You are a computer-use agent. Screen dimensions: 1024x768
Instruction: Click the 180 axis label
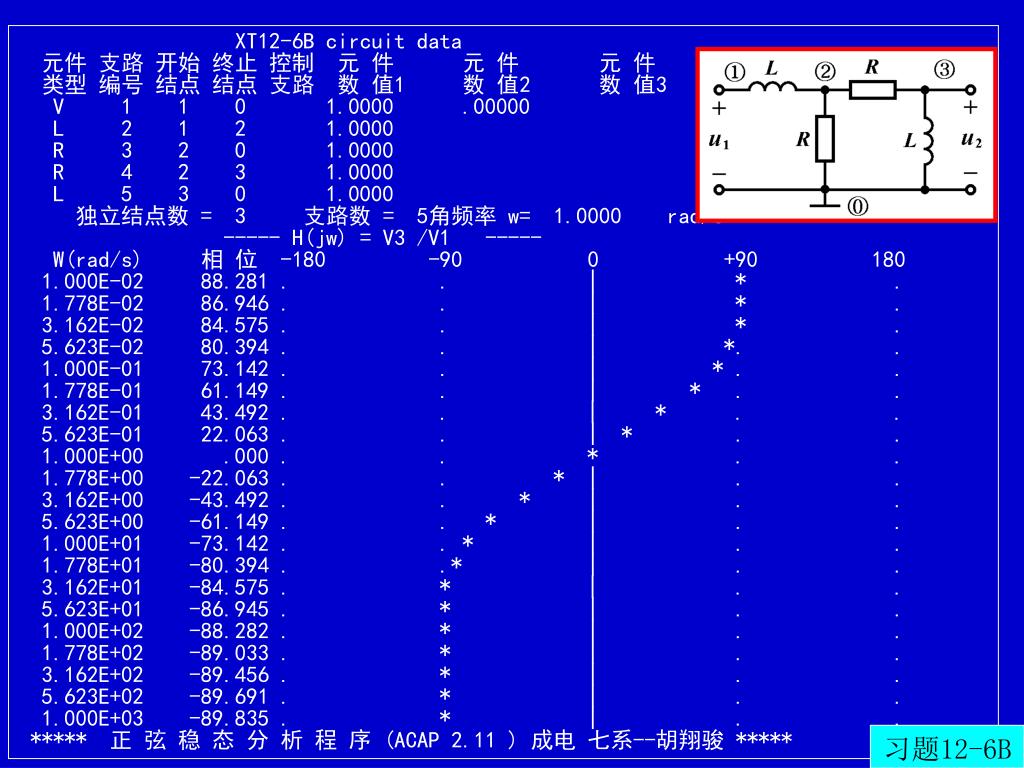pos(888,260)
